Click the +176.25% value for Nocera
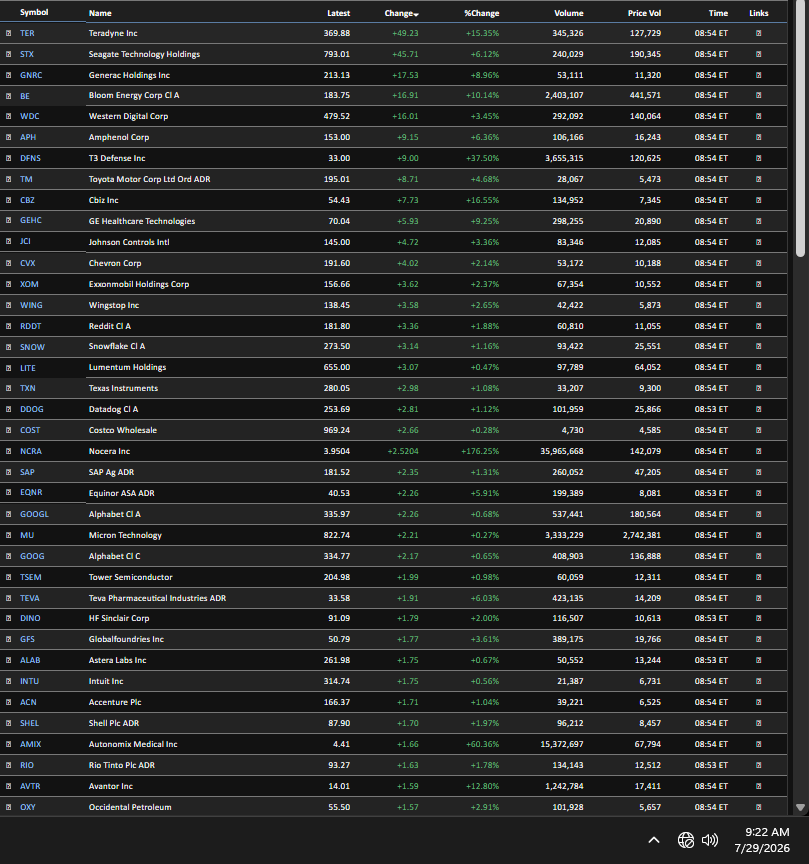The width and height of the screenshot is (809, 864). click(480, 451)
